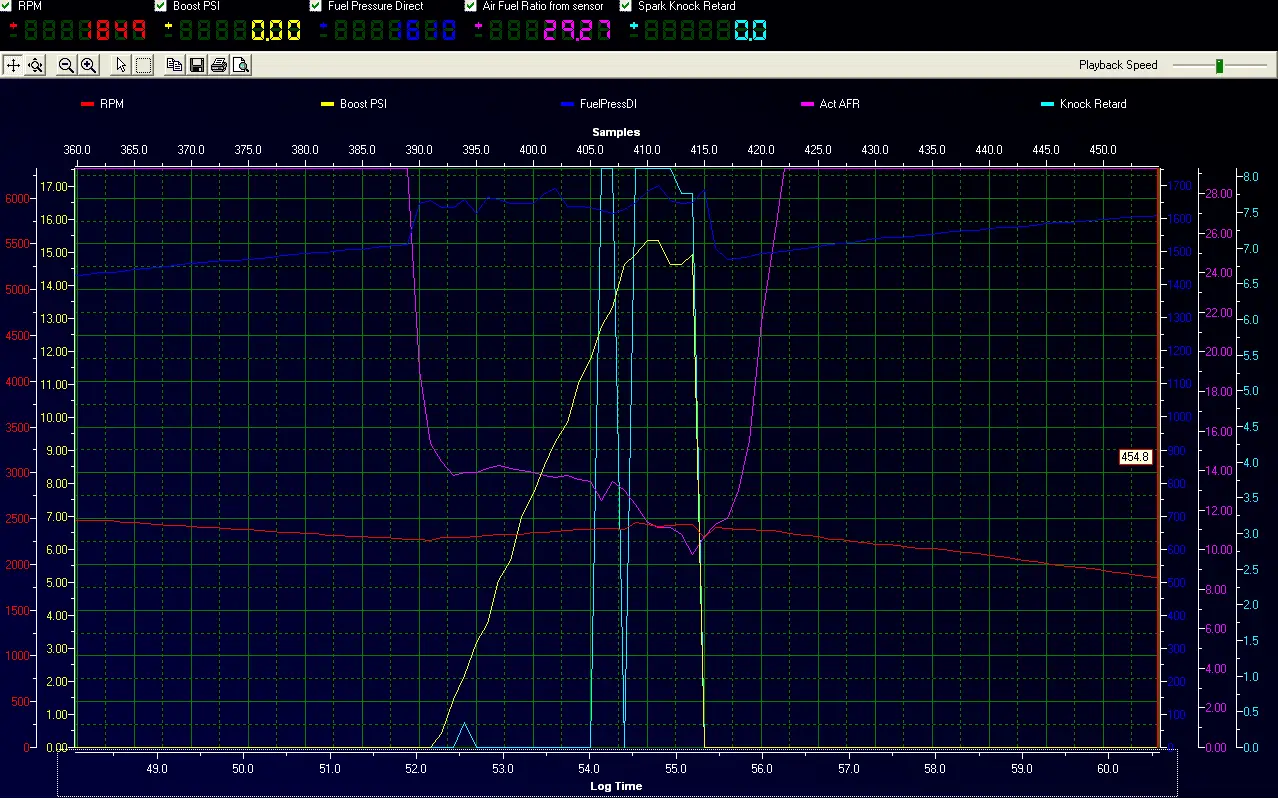This screenshot has width=1278, height=799.
Task: Toggle Air Fuel Ratio from sensor checkbox
Action: [x=471, y=6]
